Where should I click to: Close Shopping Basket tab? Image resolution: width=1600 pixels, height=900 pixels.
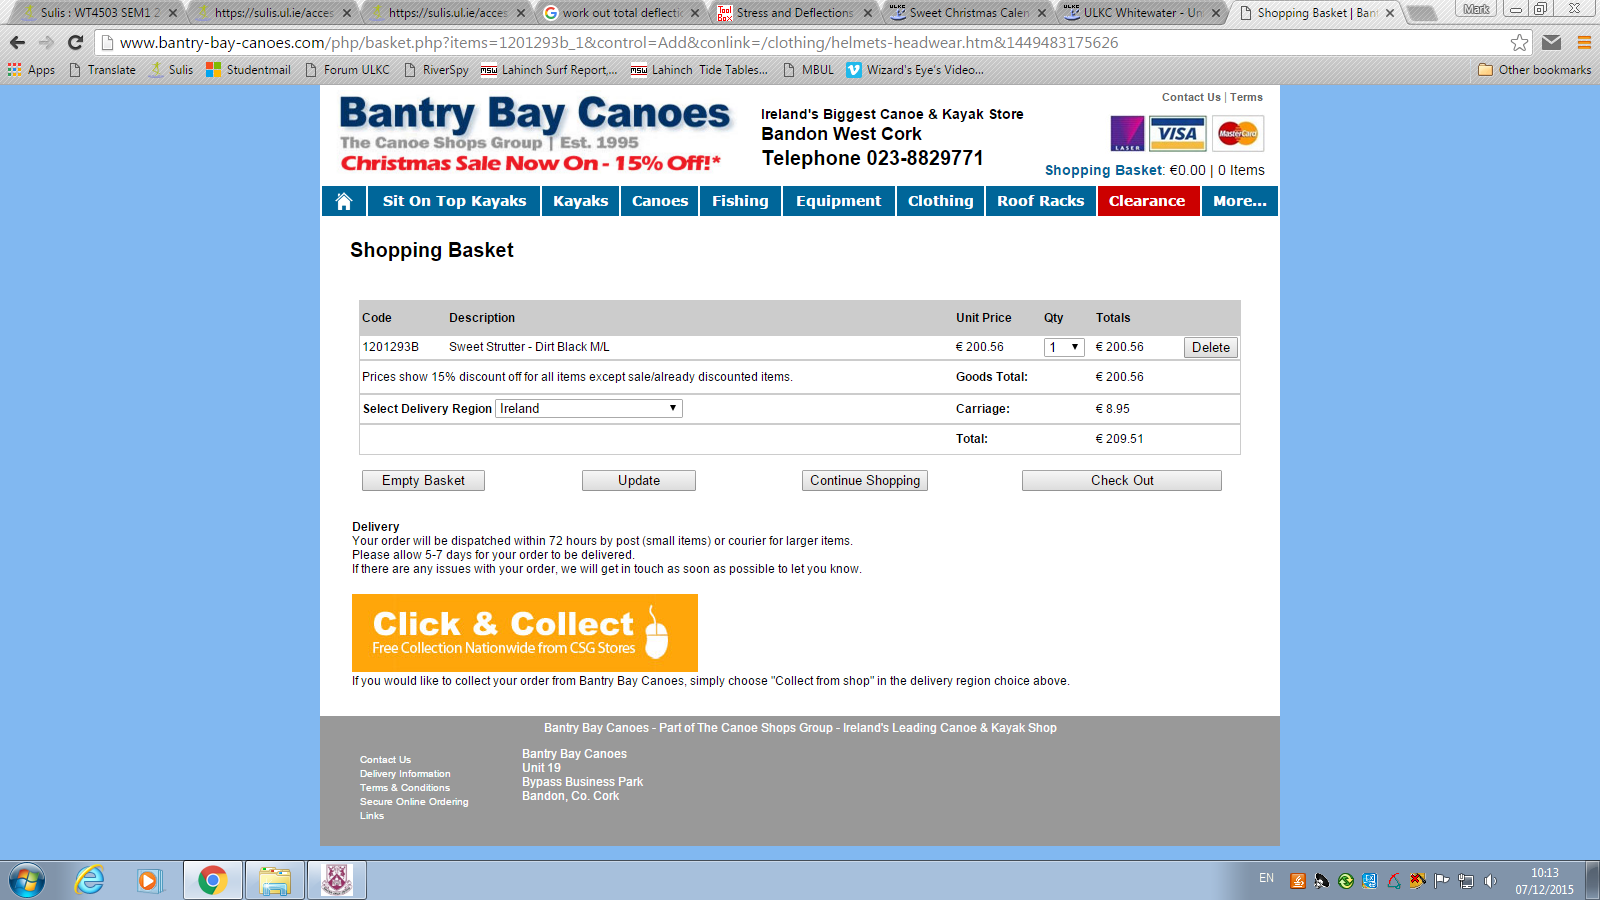1389,13
